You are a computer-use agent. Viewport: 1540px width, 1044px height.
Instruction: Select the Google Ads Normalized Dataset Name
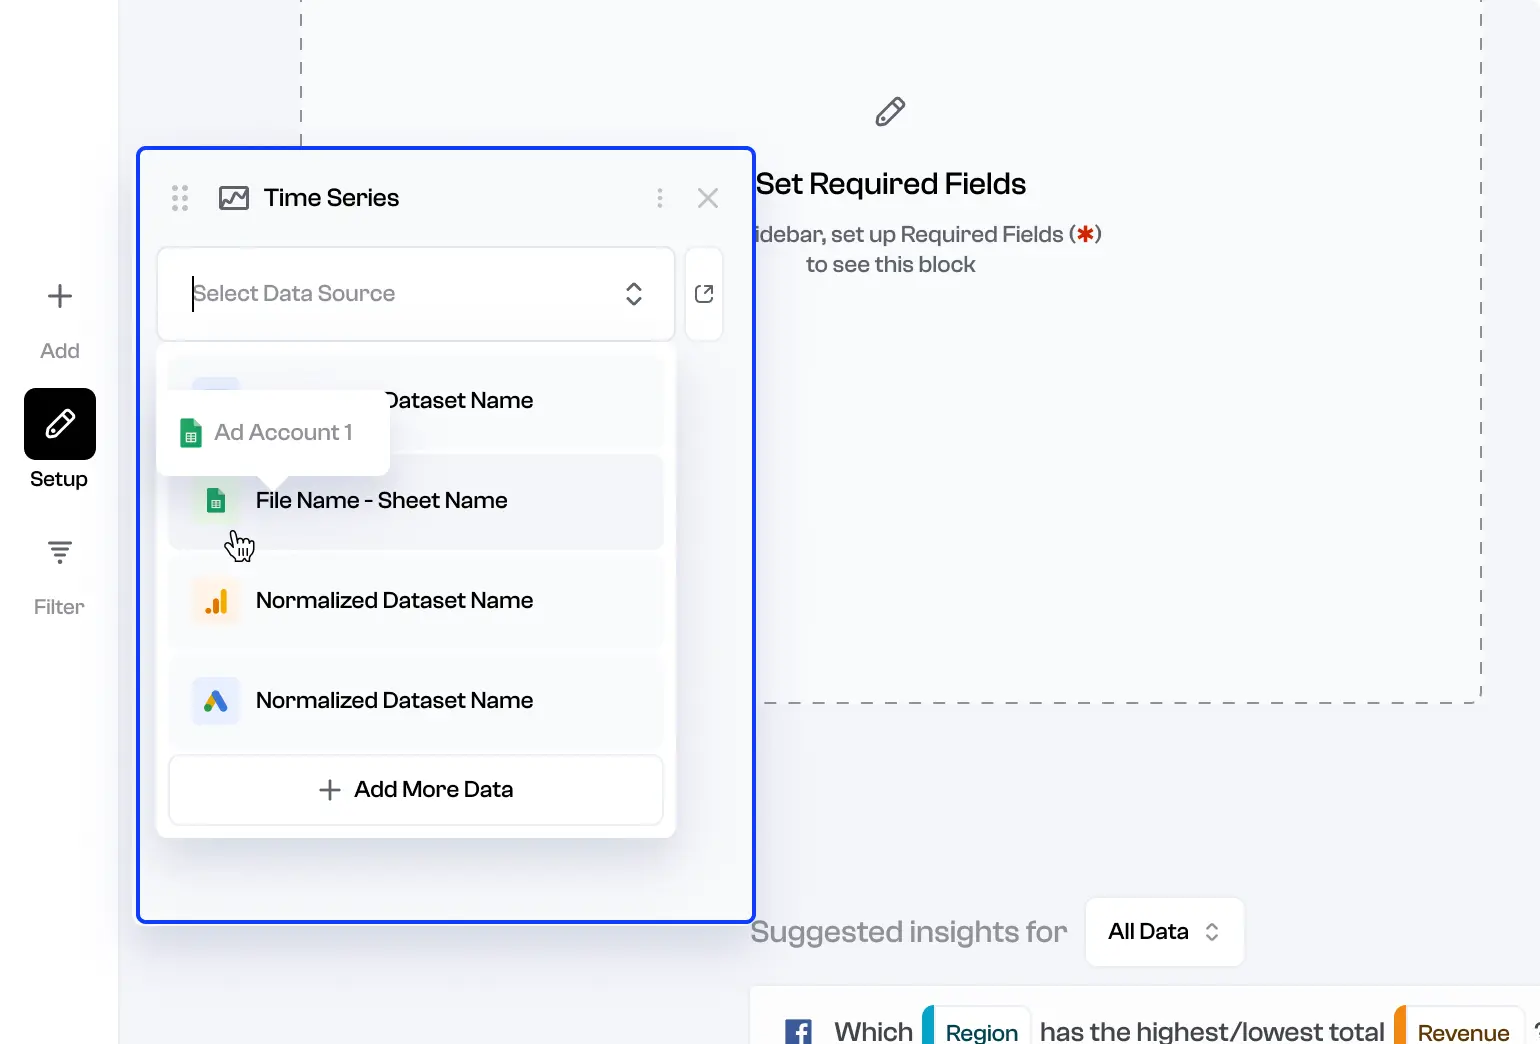pyautogui.click(x=395, y=700)
